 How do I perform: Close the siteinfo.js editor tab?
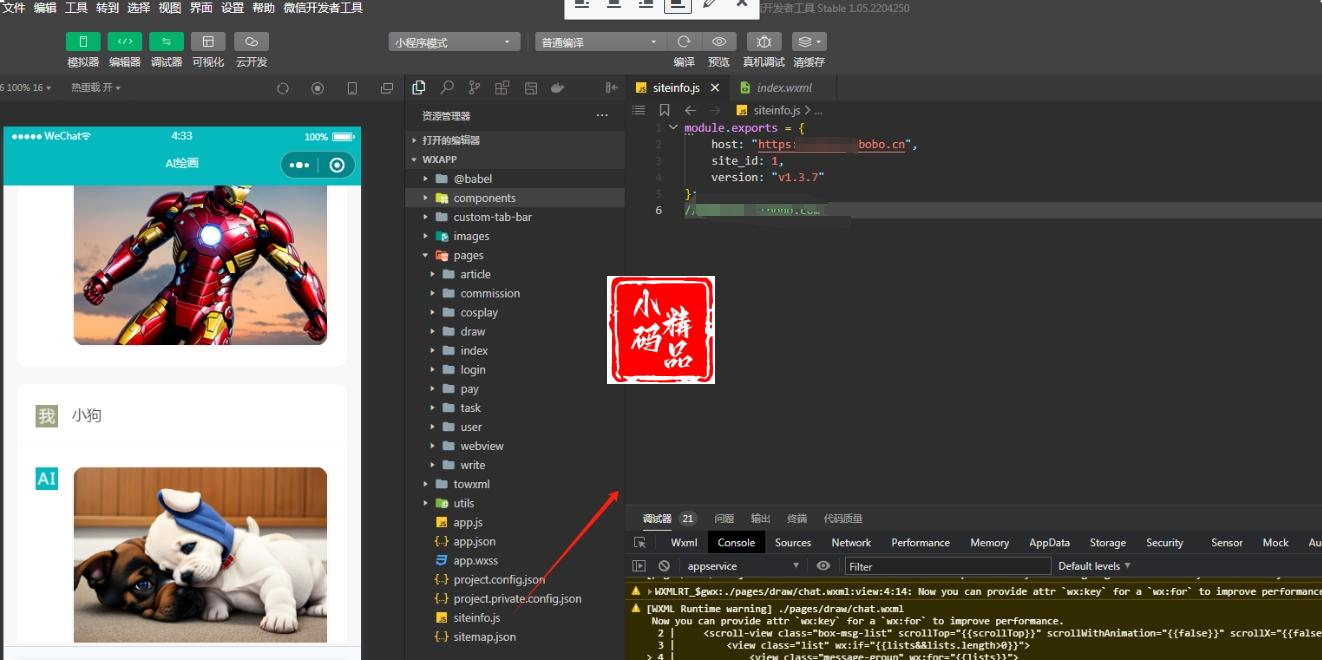[x=715, y=88]
